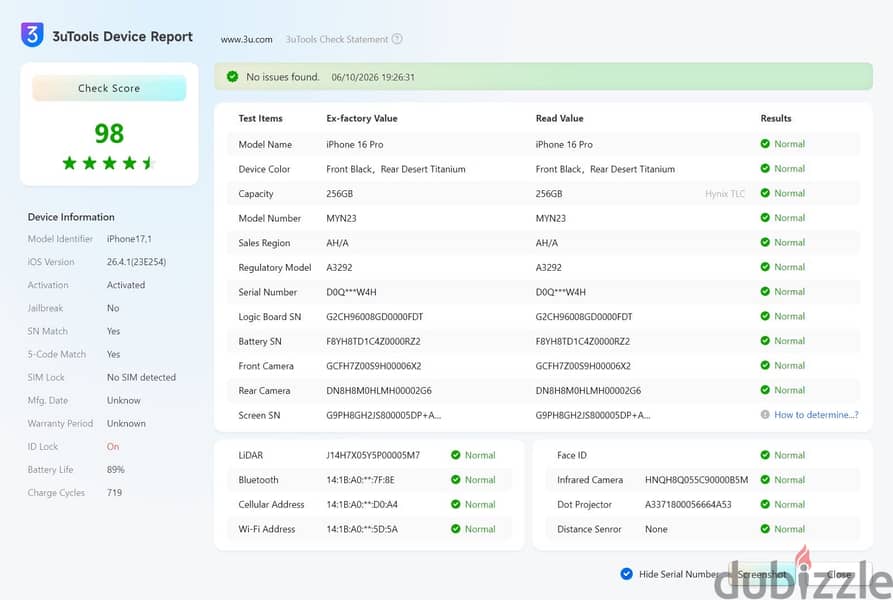
Task: Open the How to determine link
Action: coord(816,414)
